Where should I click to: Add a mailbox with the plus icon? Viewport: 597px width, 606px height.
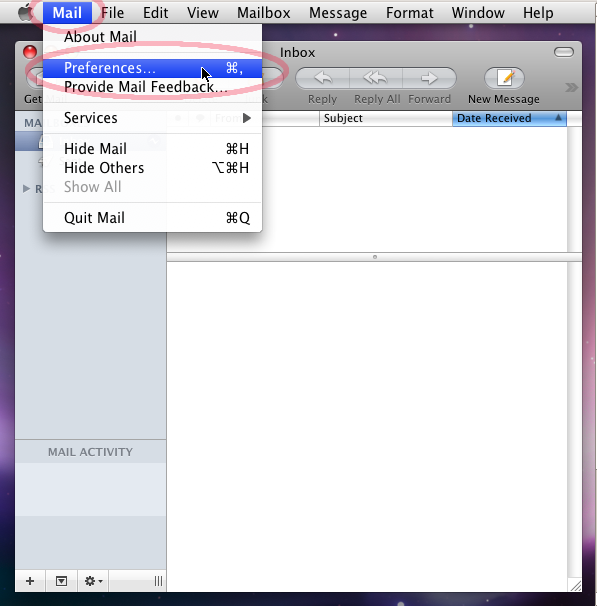[30, 580]
